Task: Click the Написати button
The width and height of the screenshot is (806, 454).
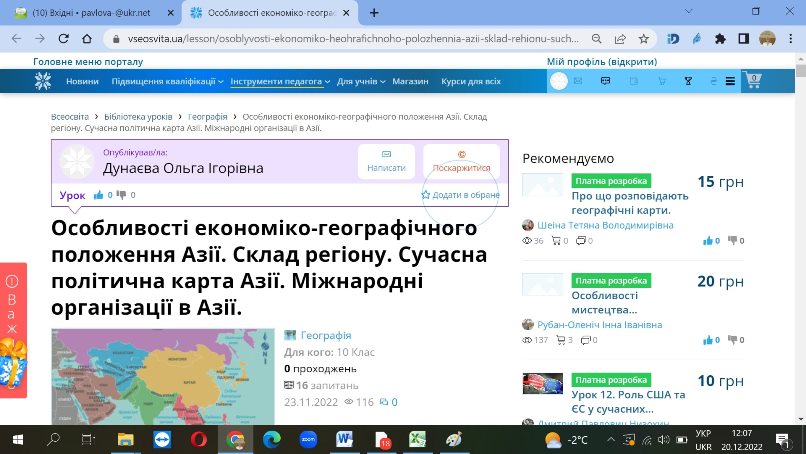Action: (386, 161)
